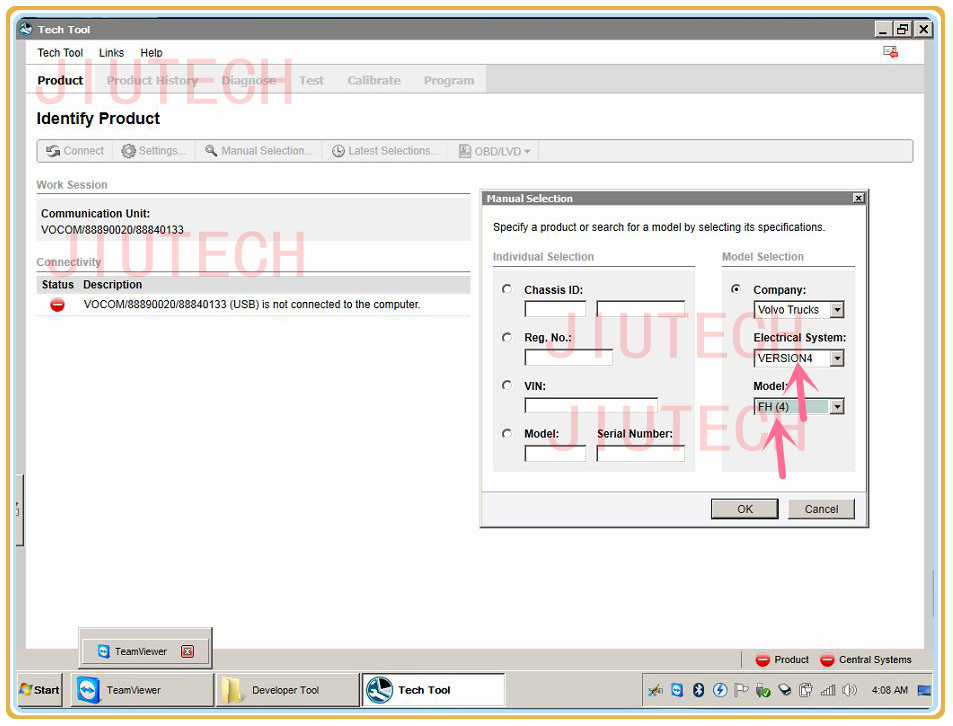953x726 pixels.
Task: Open Developer Tool folder from taskbar
Action: 287,691
